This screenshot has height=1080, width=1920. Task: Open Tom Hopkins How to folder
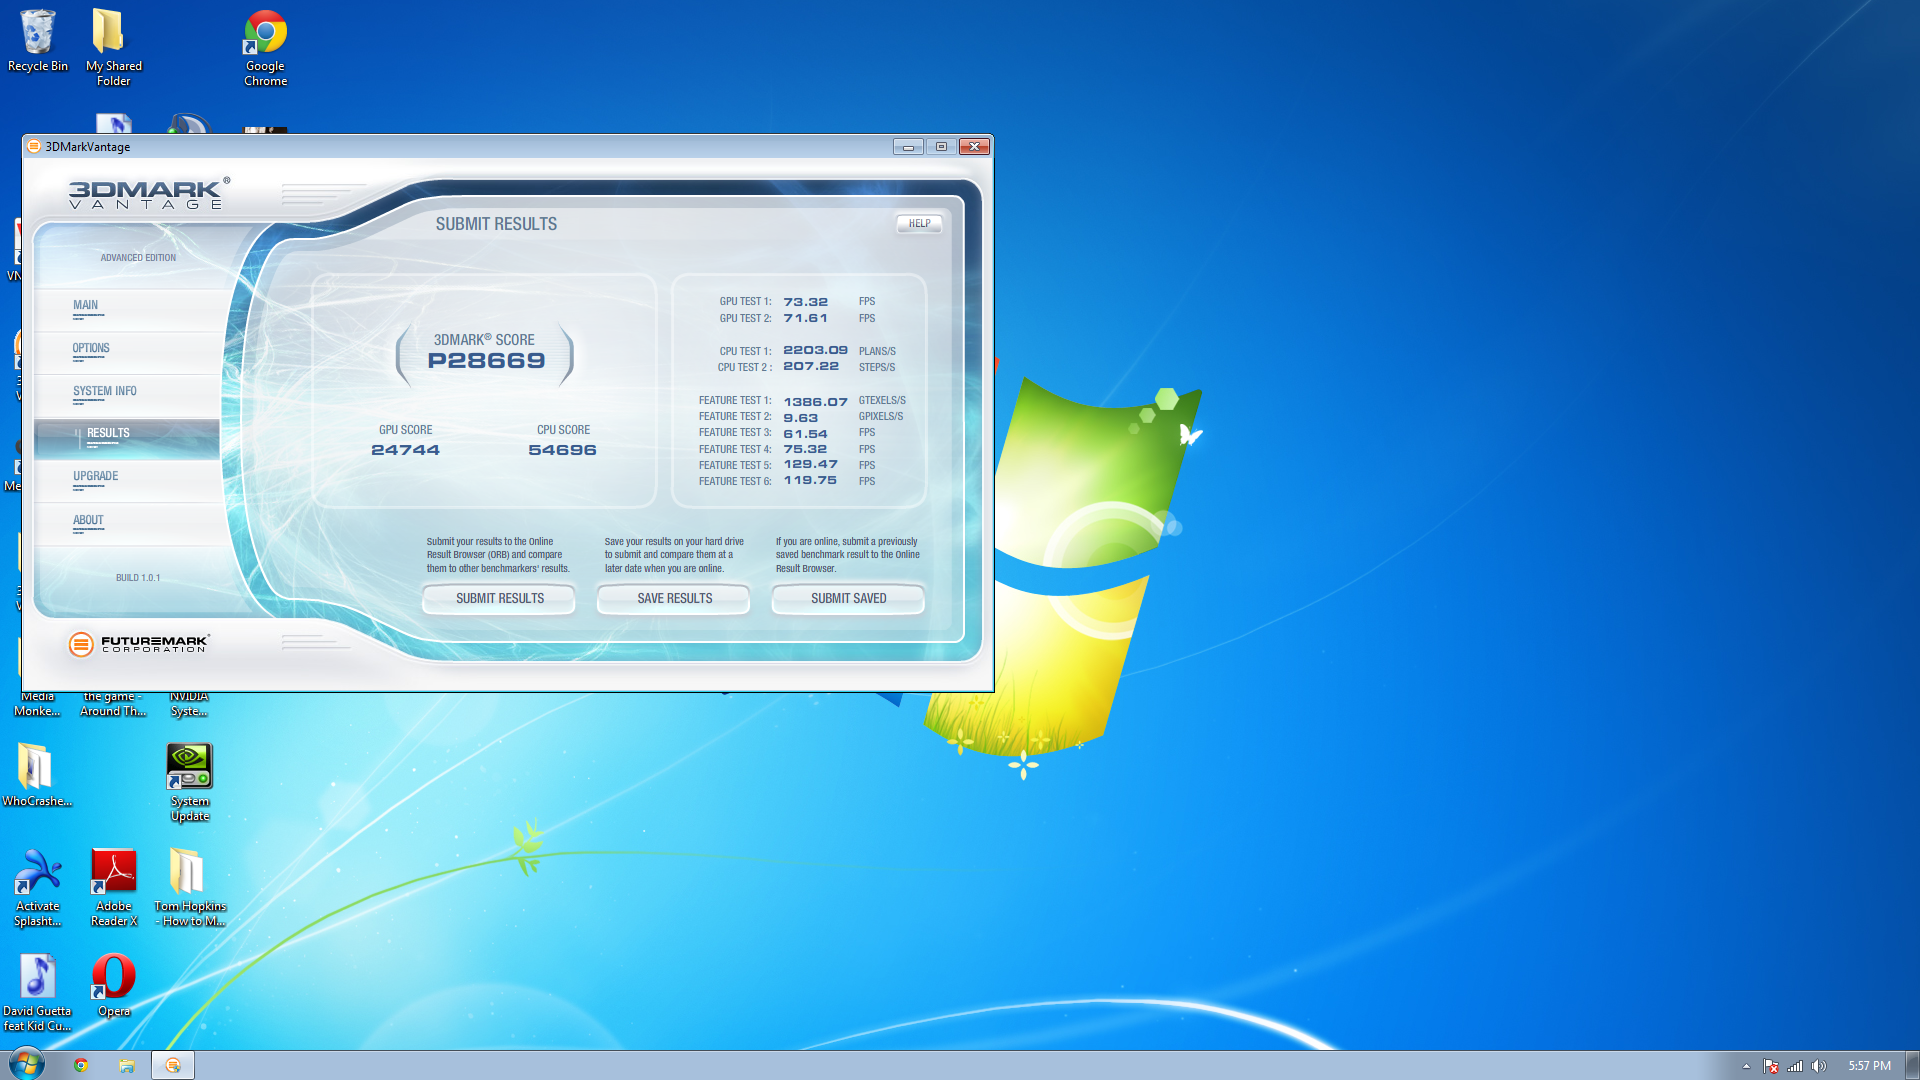click(189, 887)
